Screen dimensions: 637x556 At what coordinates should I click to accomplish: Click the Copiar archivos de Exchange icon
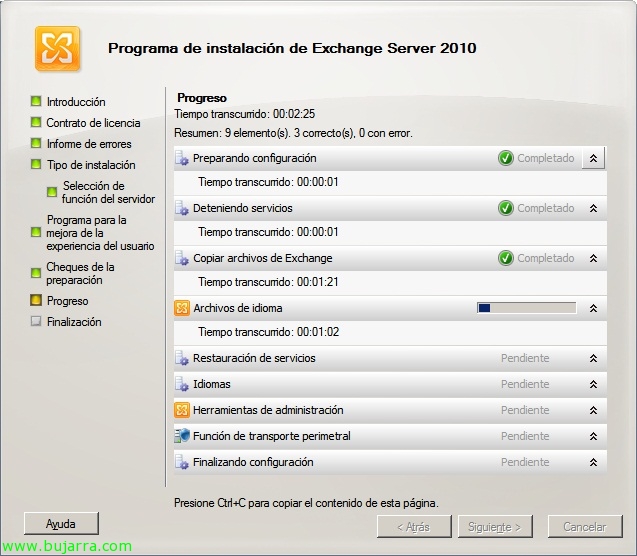182,258
